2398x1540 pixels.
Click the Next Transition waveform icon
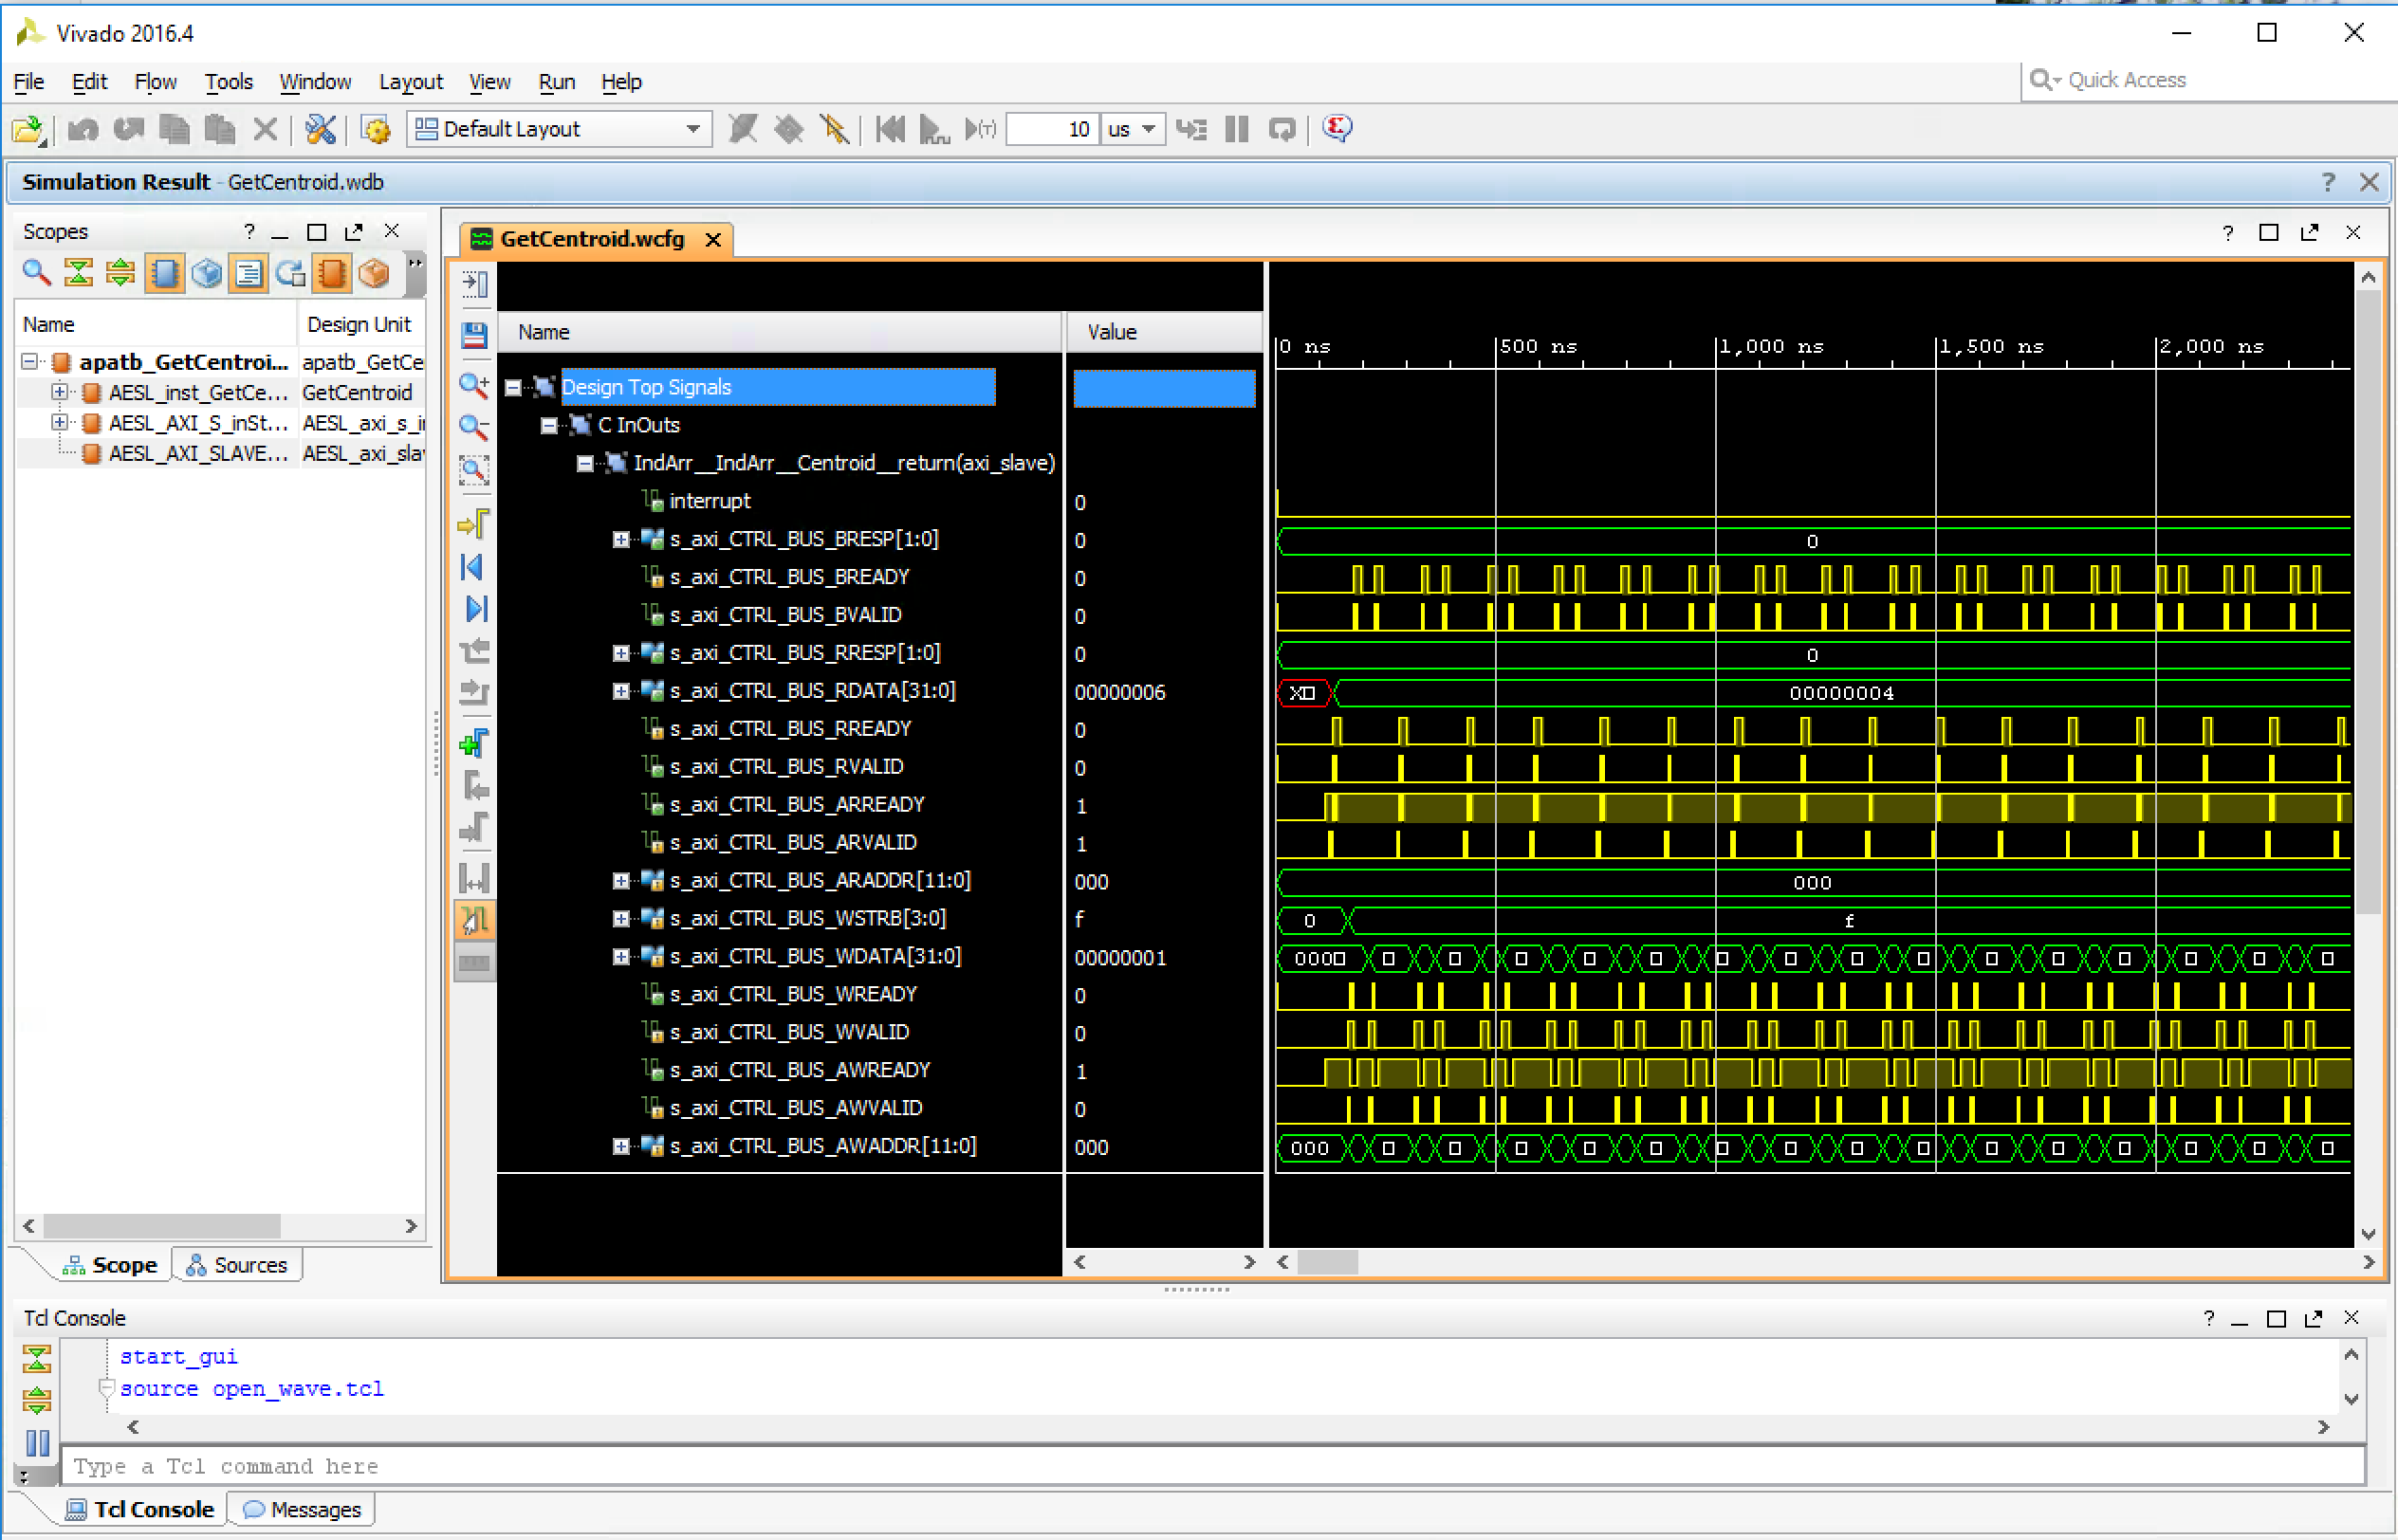pos(474,692)
